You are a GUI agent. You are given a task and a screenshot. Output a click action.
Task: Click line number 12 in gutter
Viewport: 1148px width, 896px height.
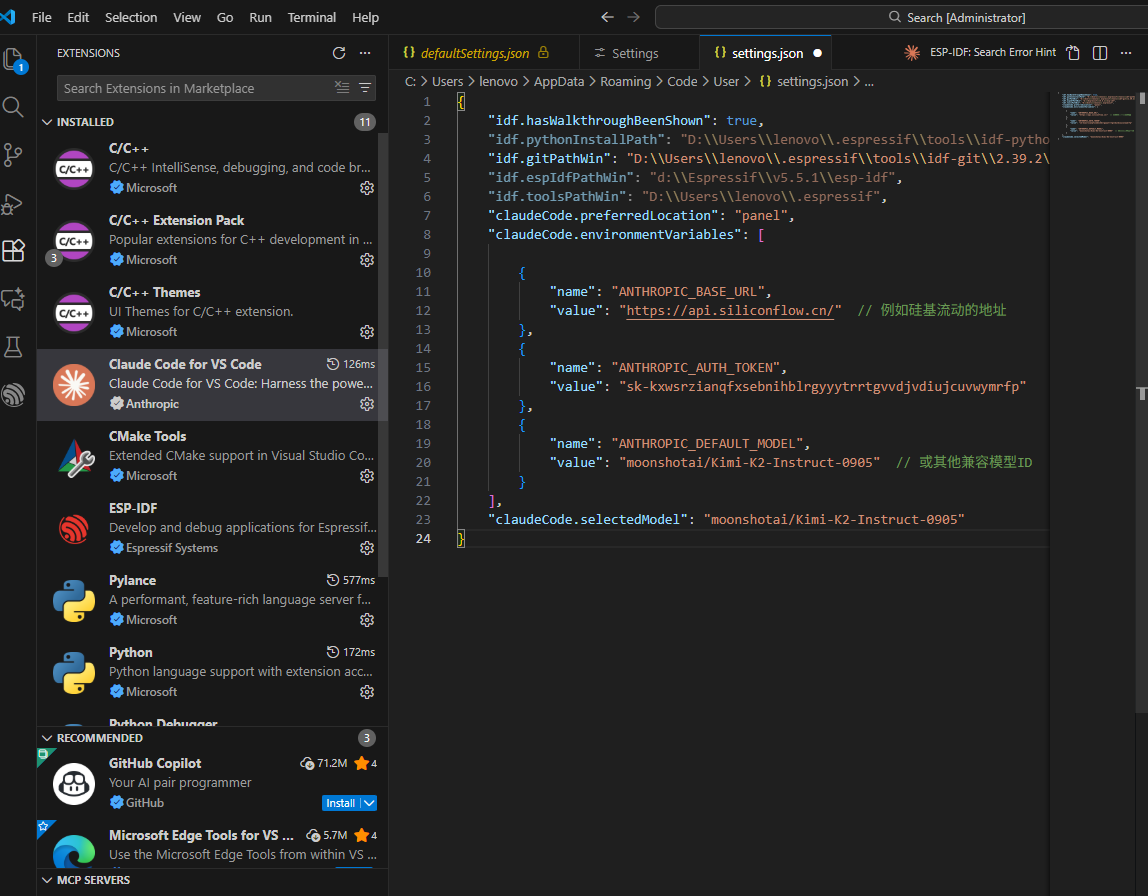coord(423,310)
